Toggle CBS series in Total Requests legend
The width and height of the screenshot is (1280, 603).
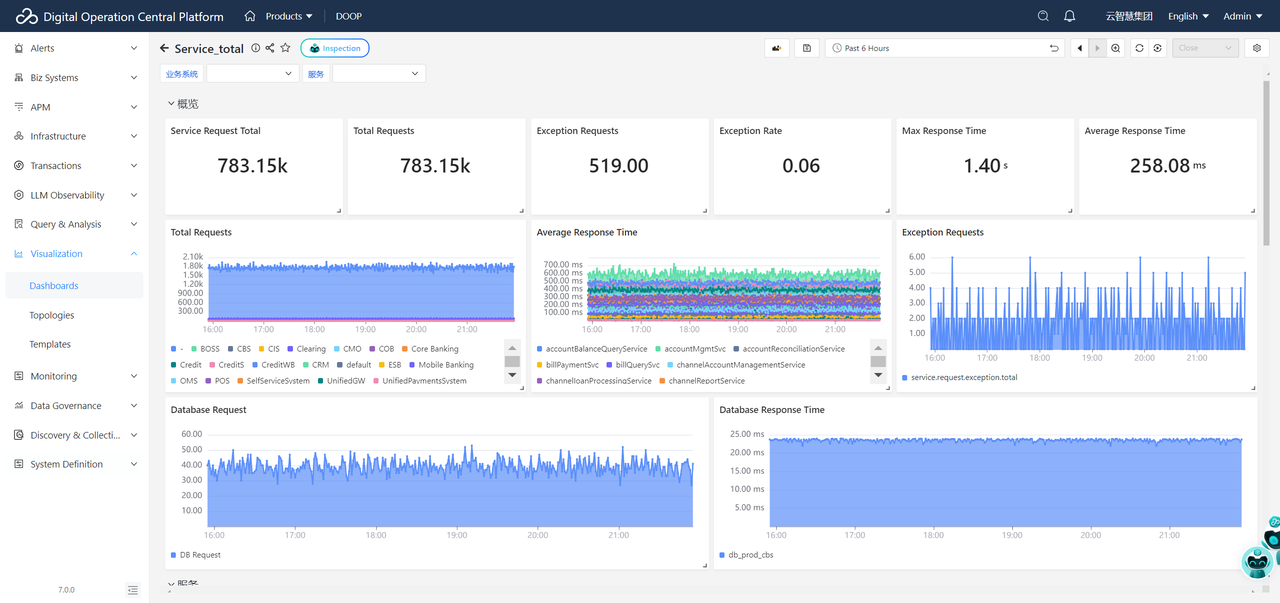coord(239,349)
